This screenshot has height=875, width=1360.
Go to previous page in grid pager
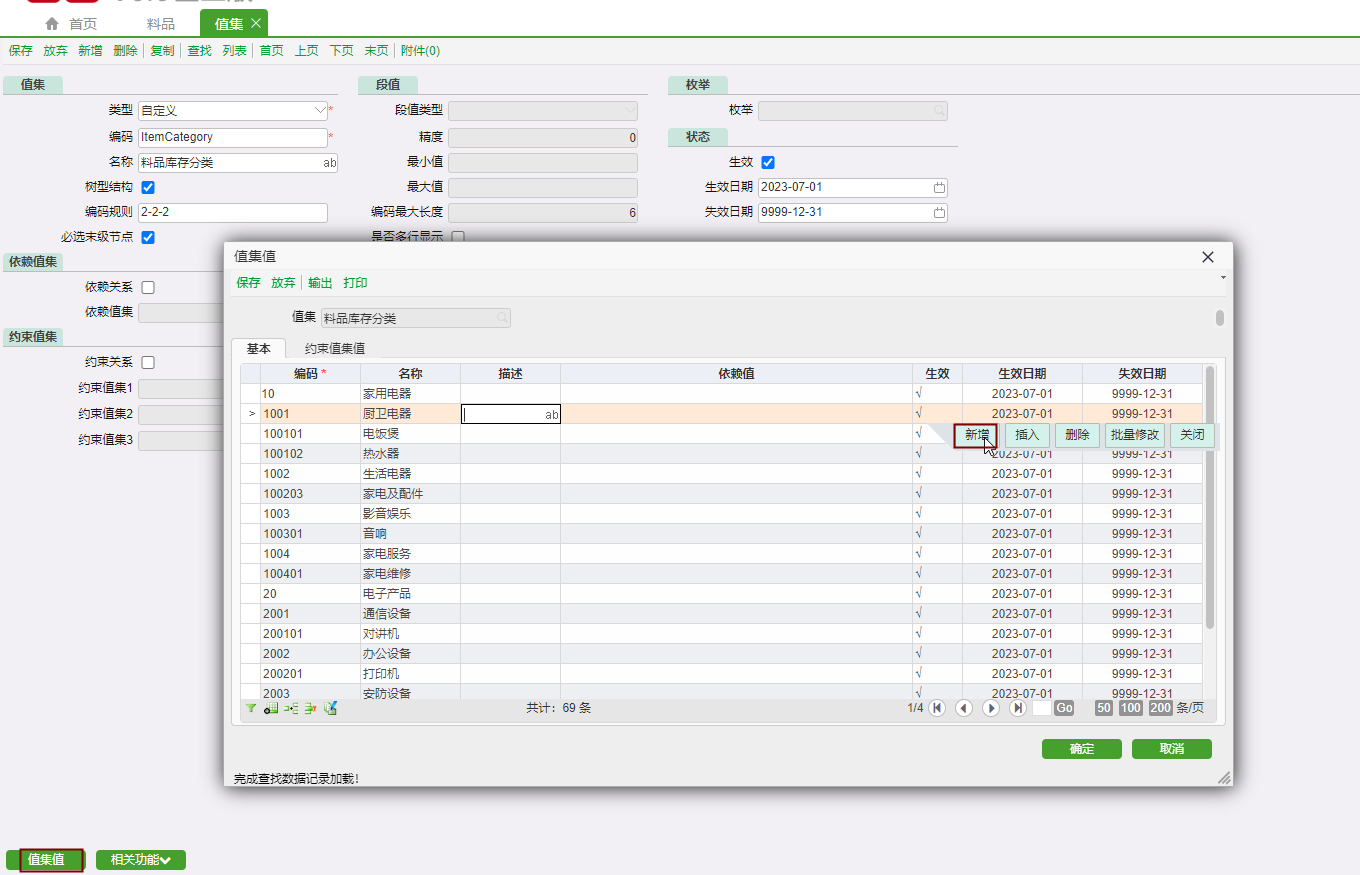click(964, 708)
